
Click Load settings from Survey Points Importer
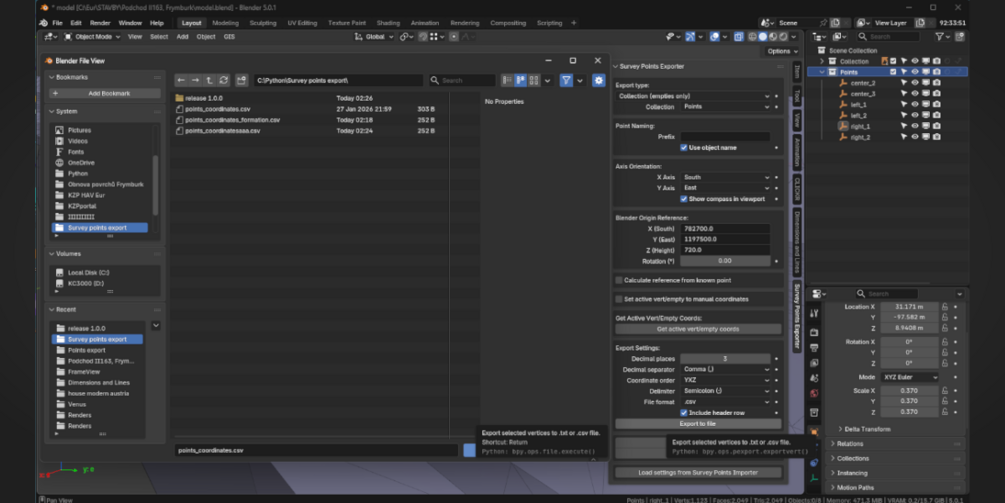coord(698,473)
